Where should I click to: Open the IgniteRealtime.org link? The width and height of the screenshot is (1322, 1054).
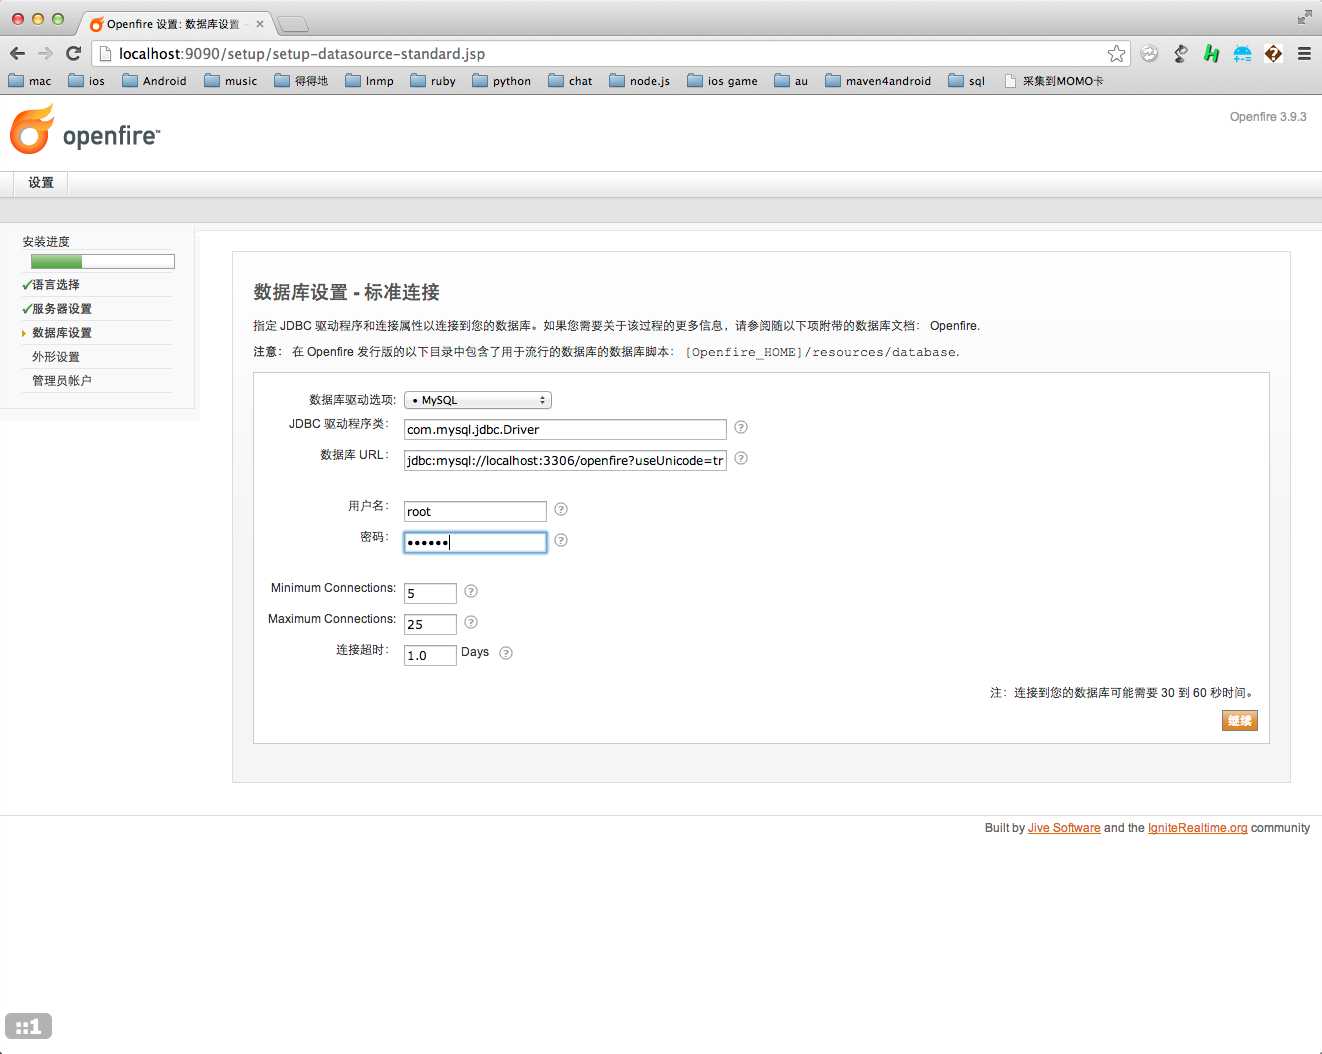(x=1197, y=828)
